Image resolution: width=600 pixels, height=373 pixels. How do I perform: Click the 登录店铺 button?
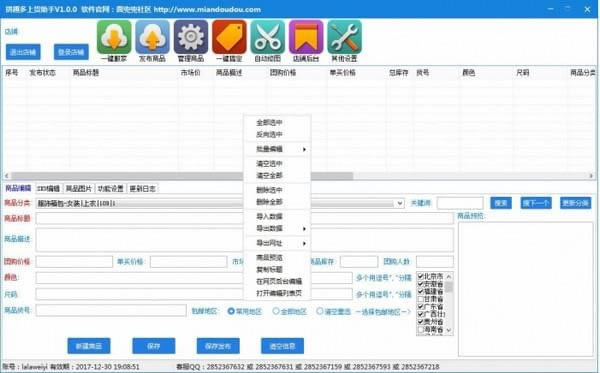tap(71, 52)
